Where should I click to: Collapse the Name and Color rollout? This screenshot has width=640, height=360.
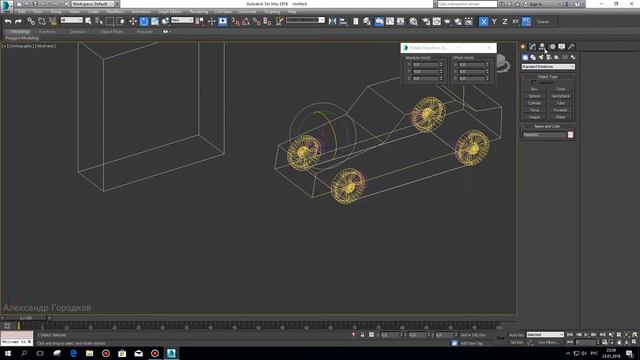point(548,126)
